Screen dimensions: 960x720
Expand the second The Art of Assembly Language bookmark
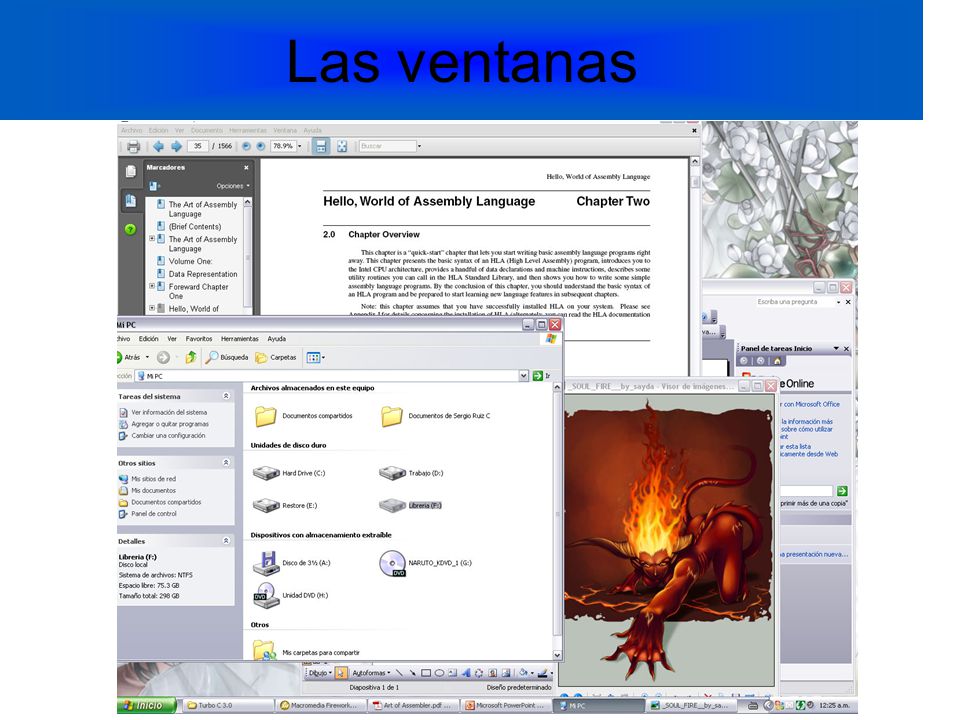tap(152, 239)
